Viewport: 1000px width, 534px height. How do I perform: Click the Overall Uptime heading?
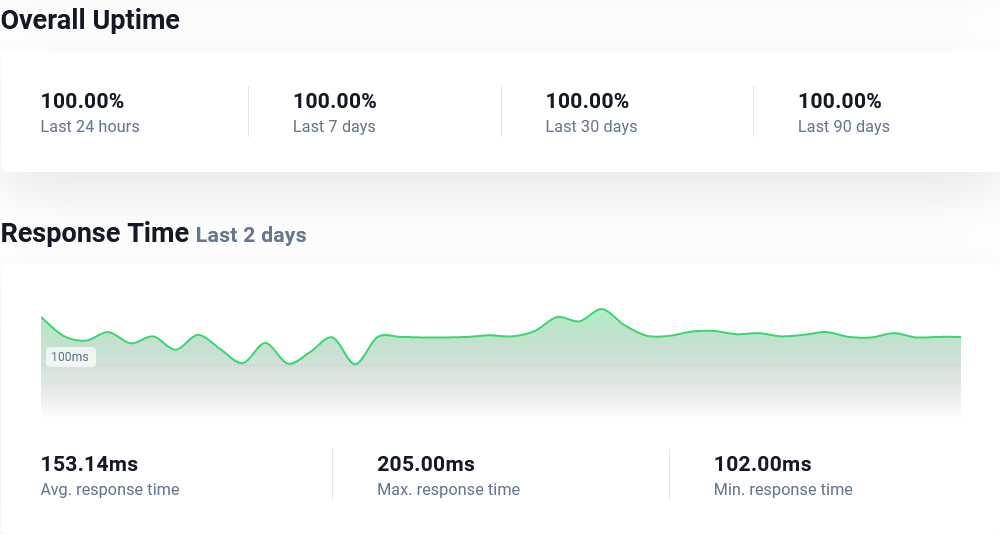90,19
